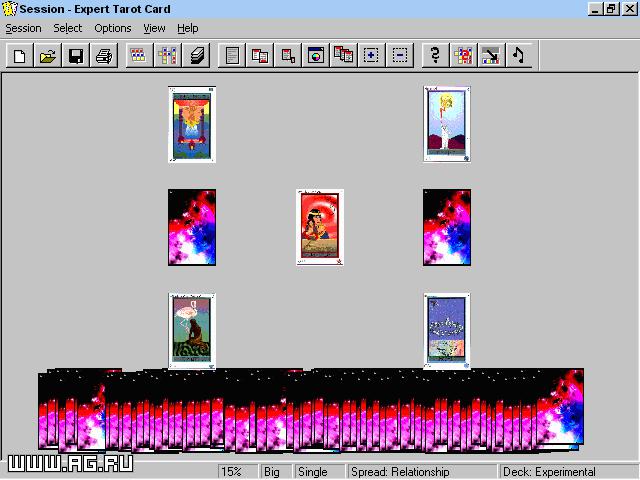Image resolution: width=640 pixels, height=480 pixels.
Task: Expand the View menu
Action: coord(154,28)
